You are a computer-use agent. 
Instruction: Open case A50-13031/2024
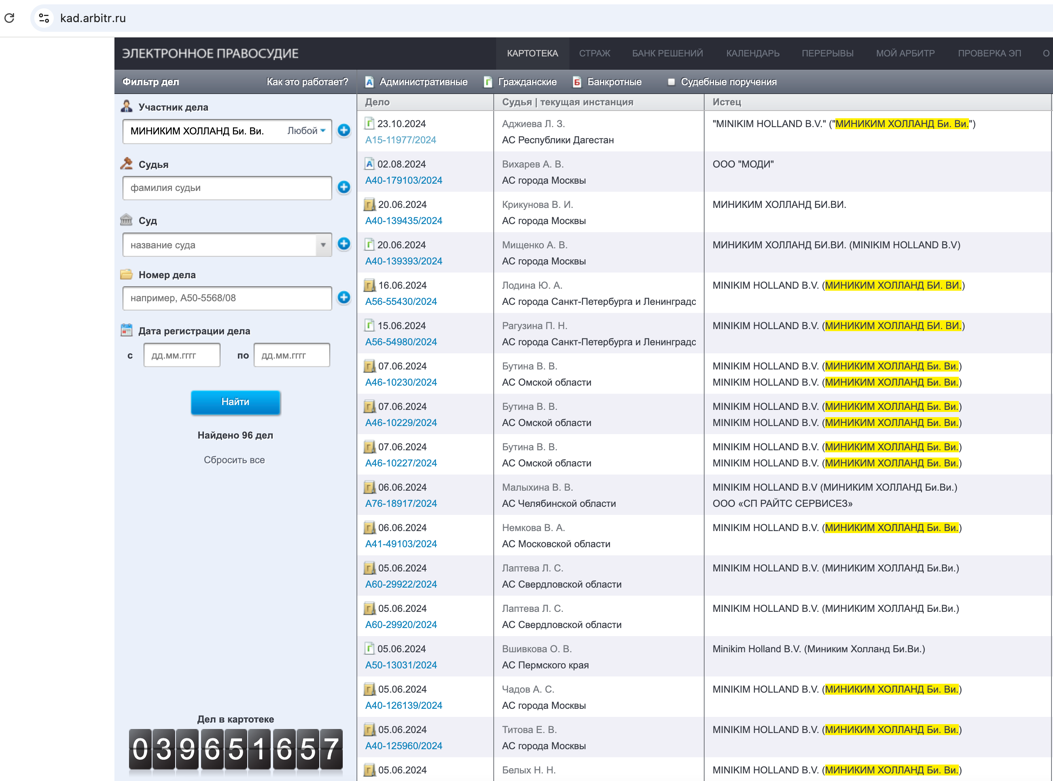click(401, 665)
